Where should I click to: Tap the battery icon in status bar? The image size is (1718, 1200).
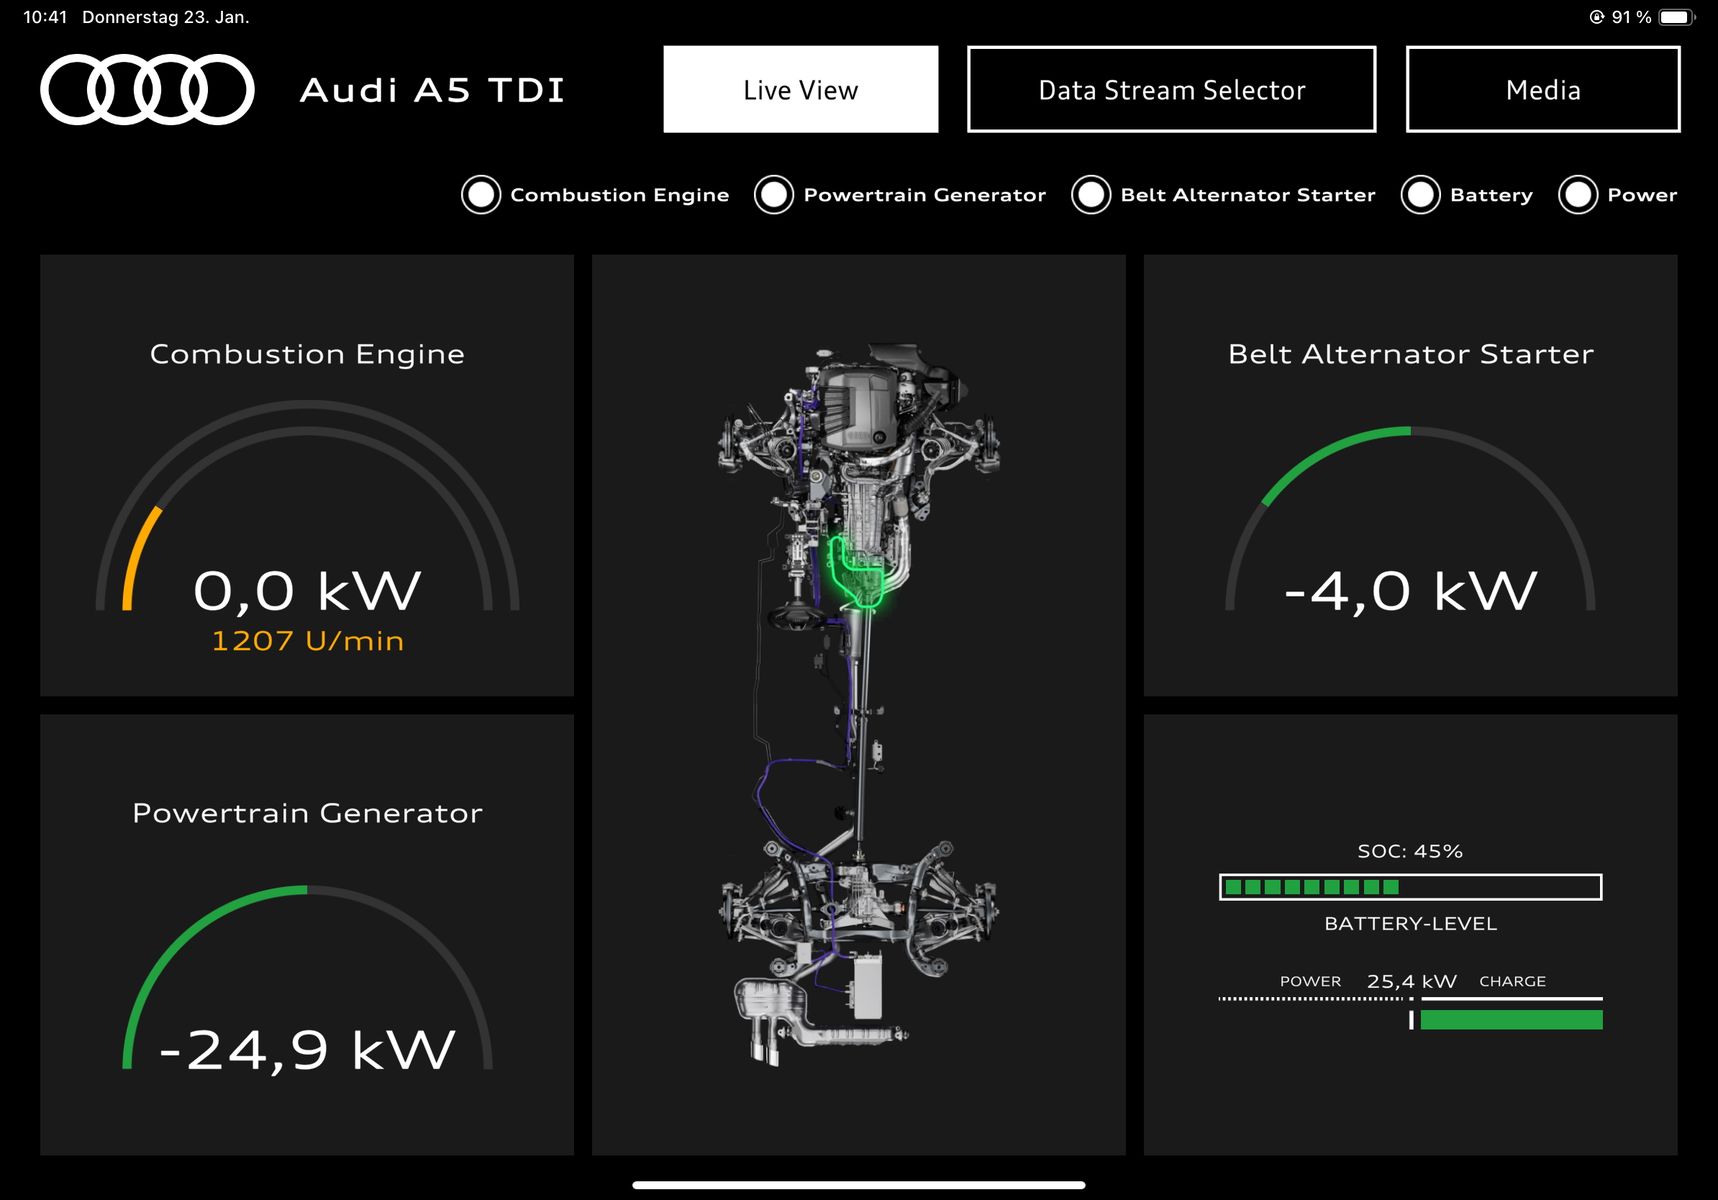(x=1675, y=17)
